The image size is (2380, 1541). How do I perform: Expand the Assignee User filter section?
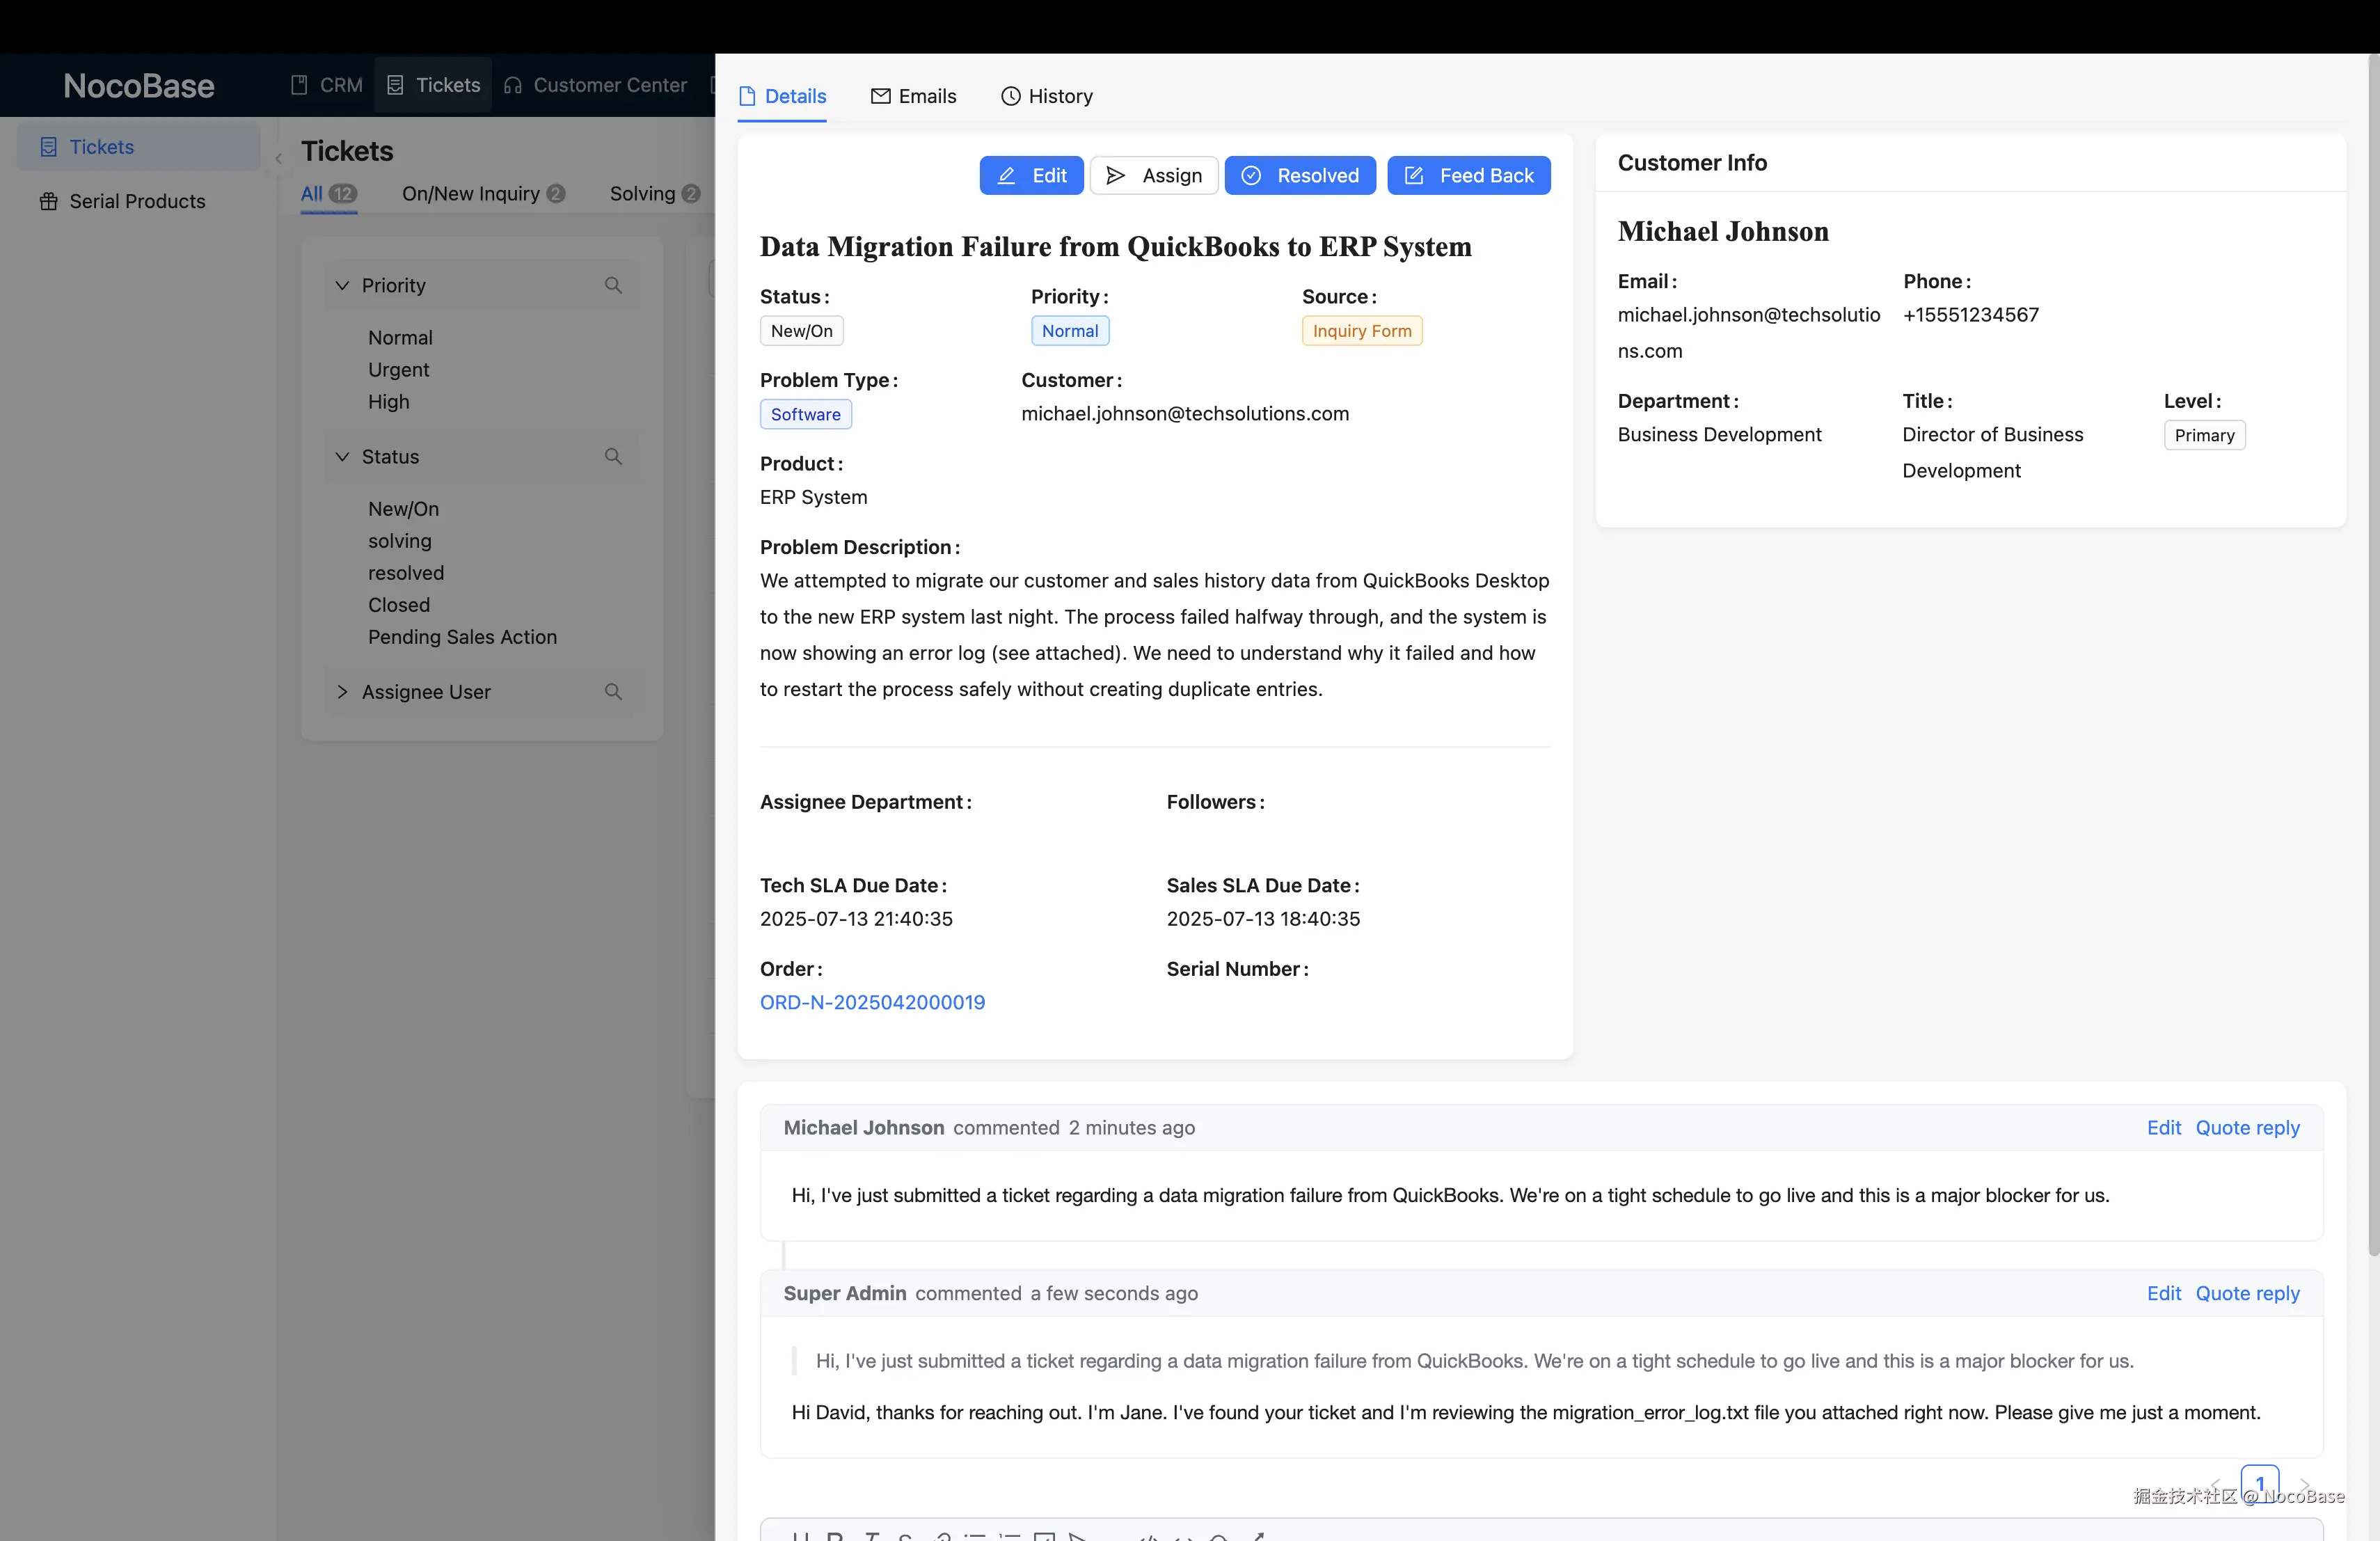click(x=343, y=691)
